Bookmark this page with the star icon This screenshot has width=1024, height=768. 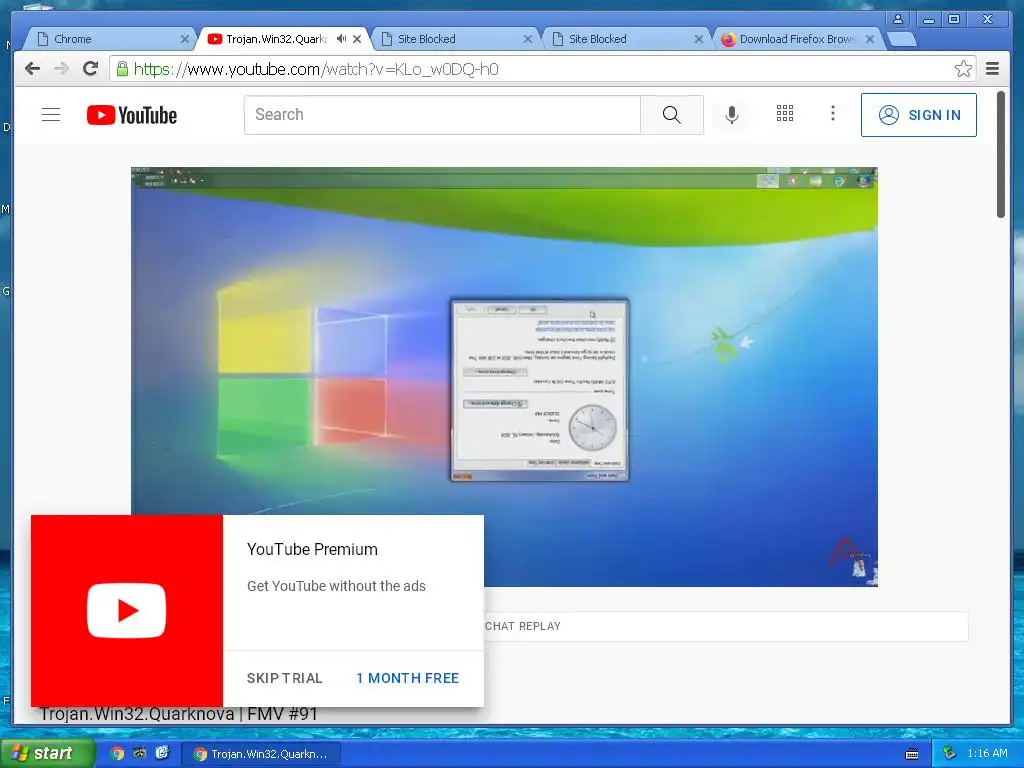click(963, 69)
